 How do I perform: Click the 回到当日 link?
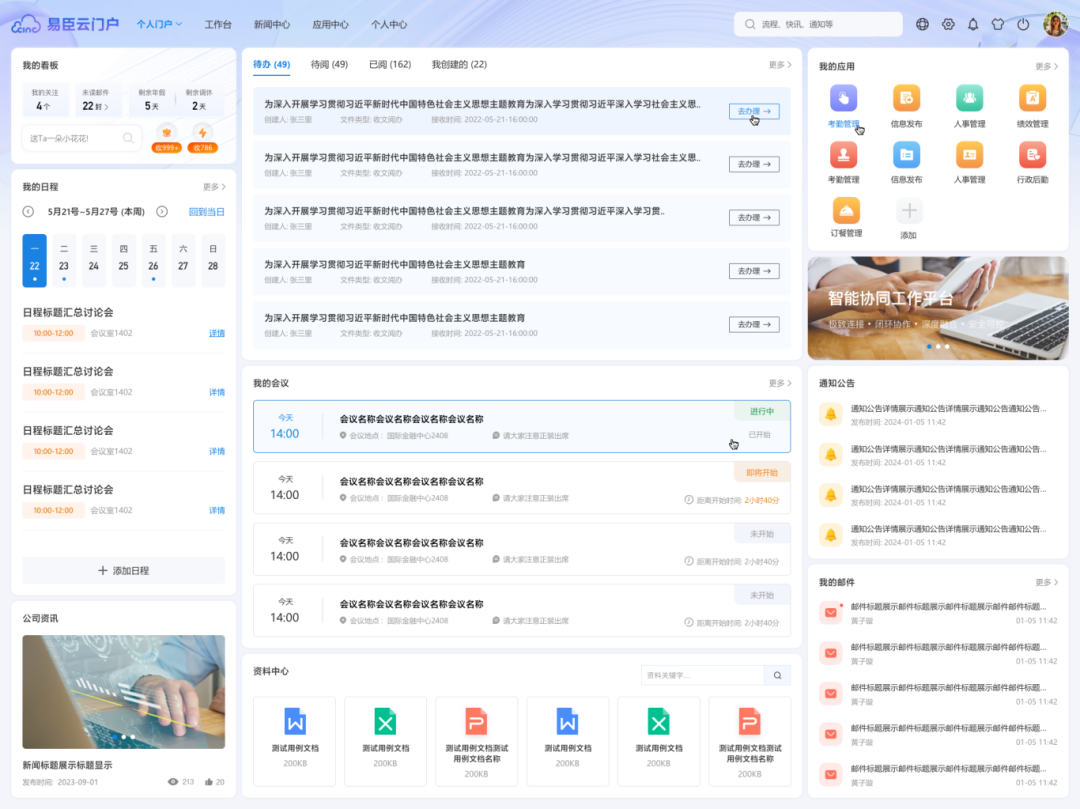click(207, 211)
